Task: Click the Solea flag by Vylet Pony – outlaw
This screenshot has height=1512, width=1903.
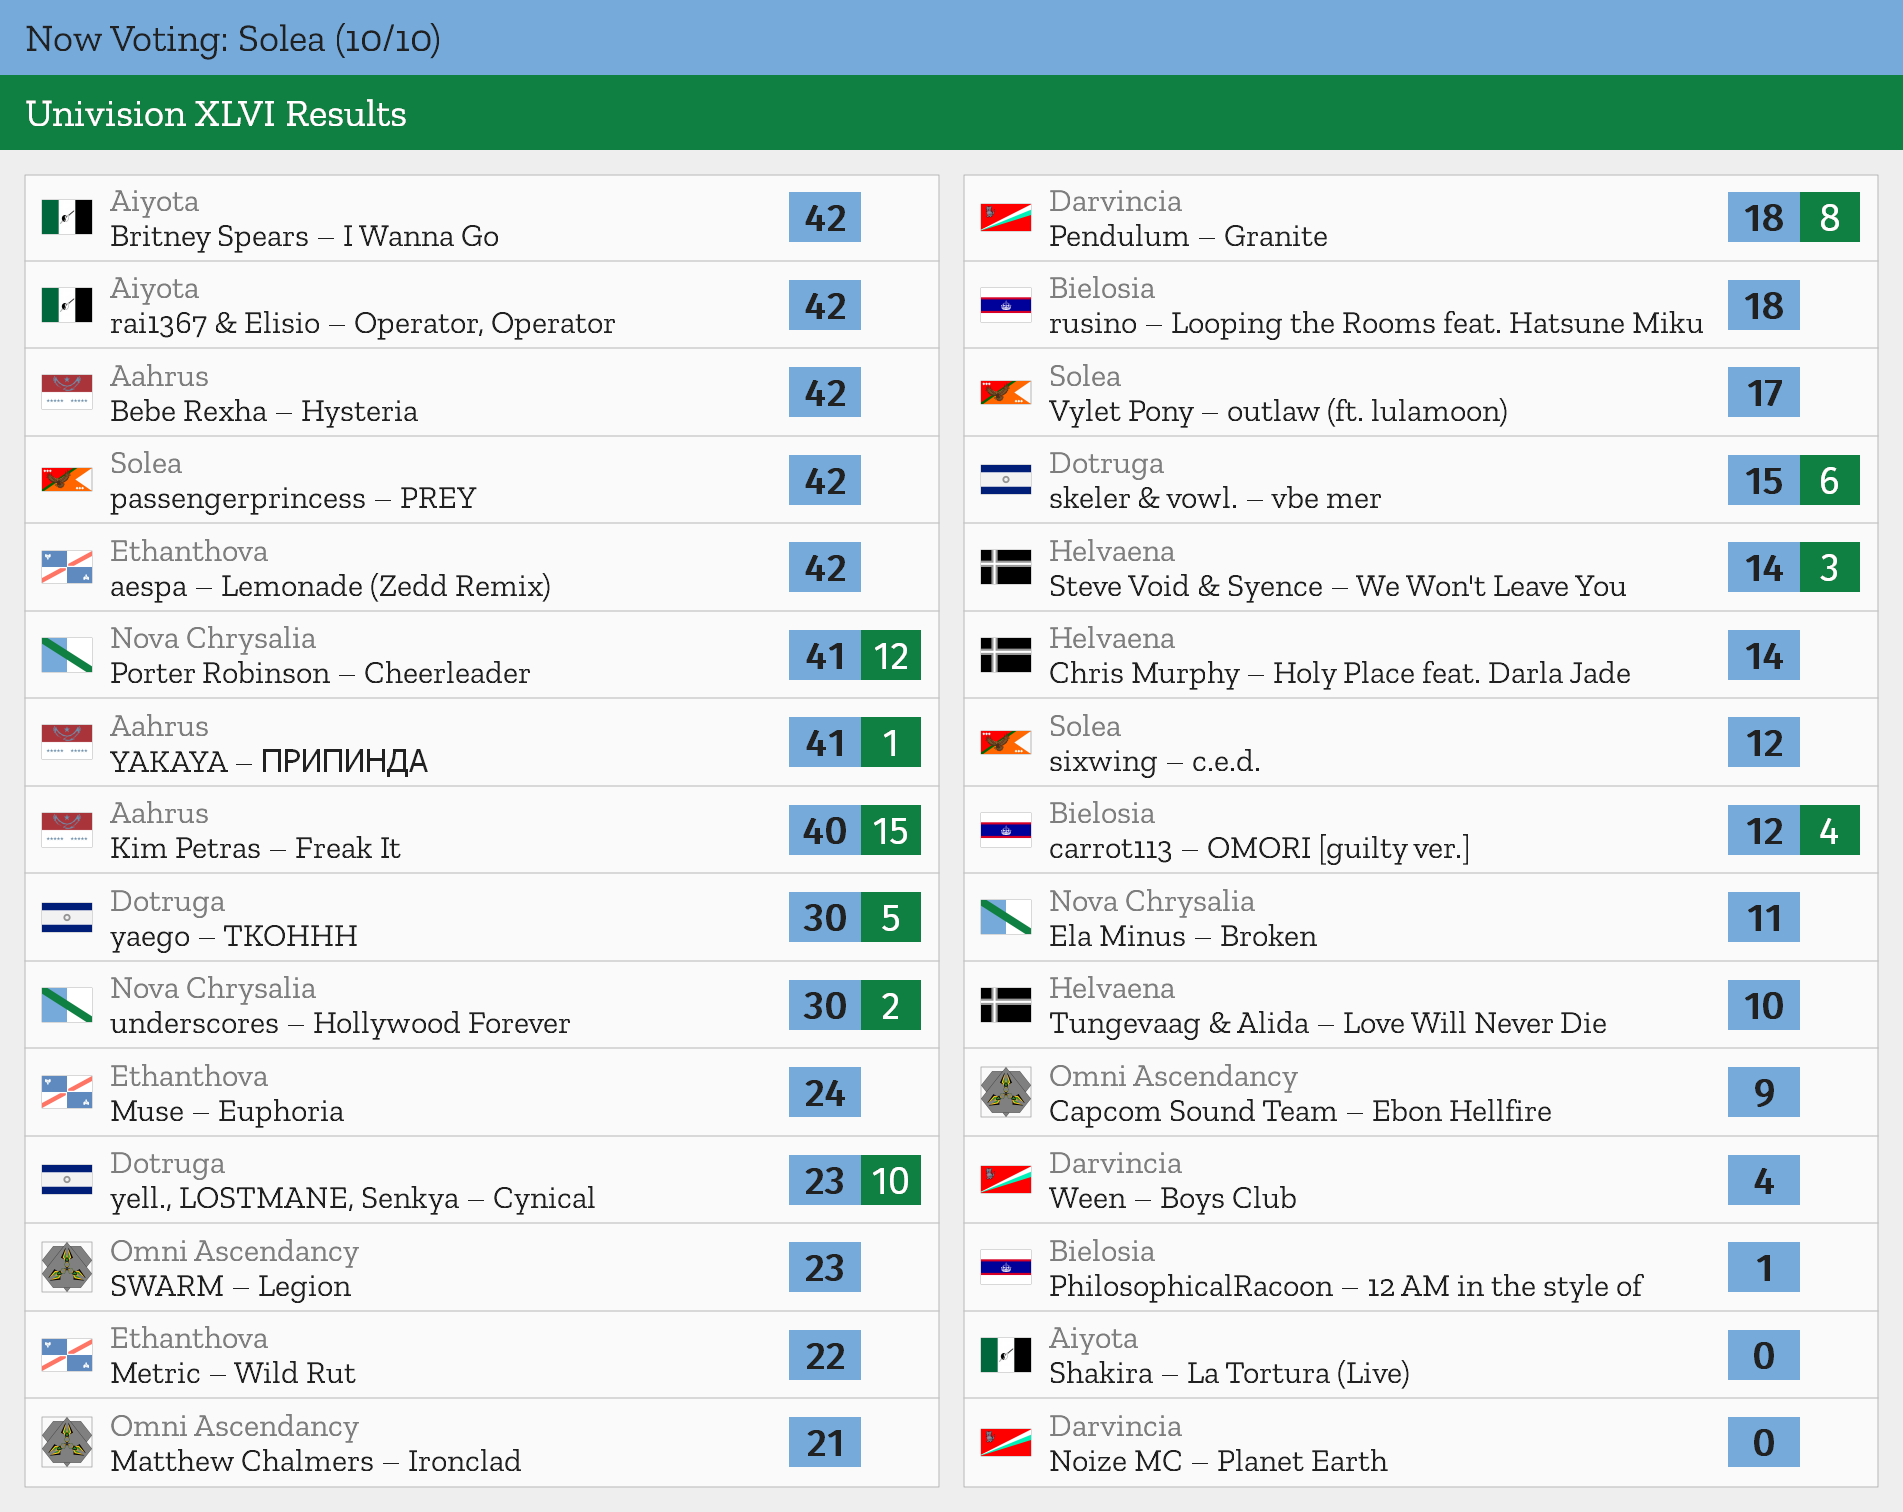Action: 1006,392
